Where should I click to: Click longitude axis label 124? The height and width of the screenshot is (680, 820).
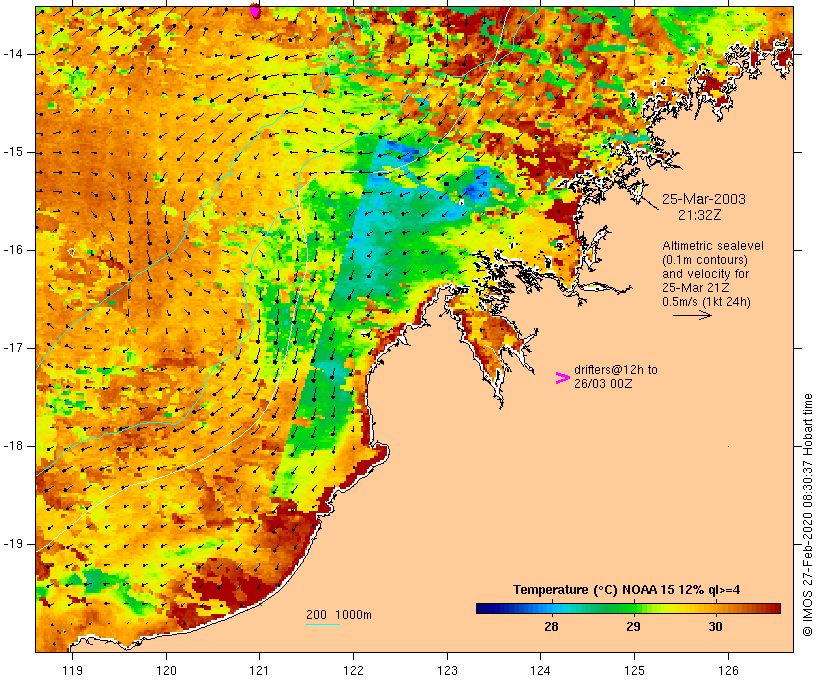tap(540, 670)
